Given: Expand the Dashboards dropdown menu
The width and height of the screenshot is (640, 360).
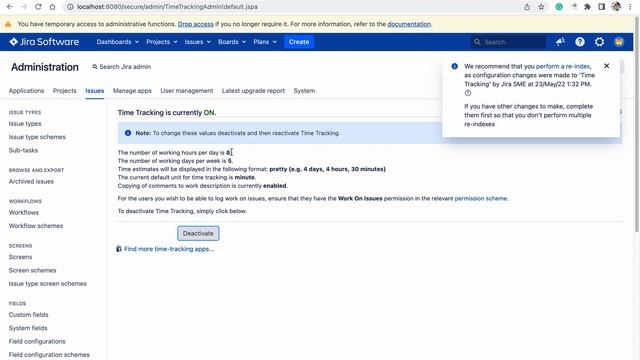Looking at the screenshot, I should pos(118,42).
